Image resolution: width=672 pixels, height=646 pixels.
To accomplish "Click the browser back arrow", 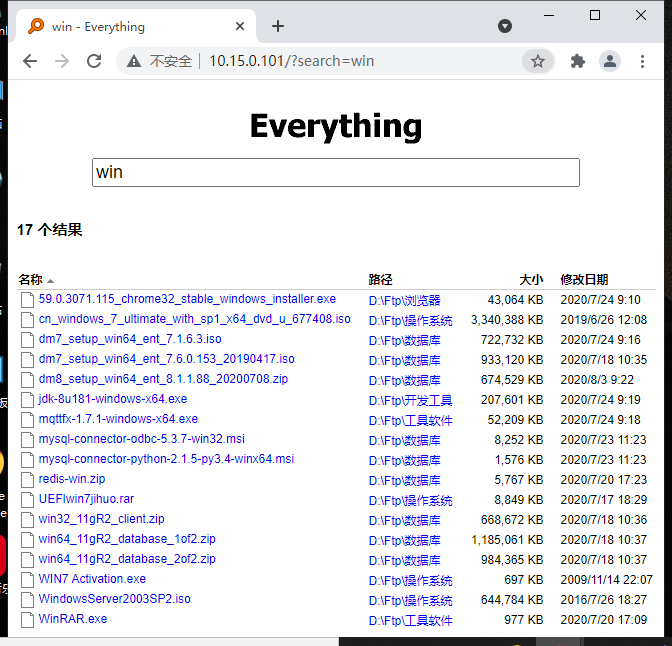I will click(x=30, y=61).
